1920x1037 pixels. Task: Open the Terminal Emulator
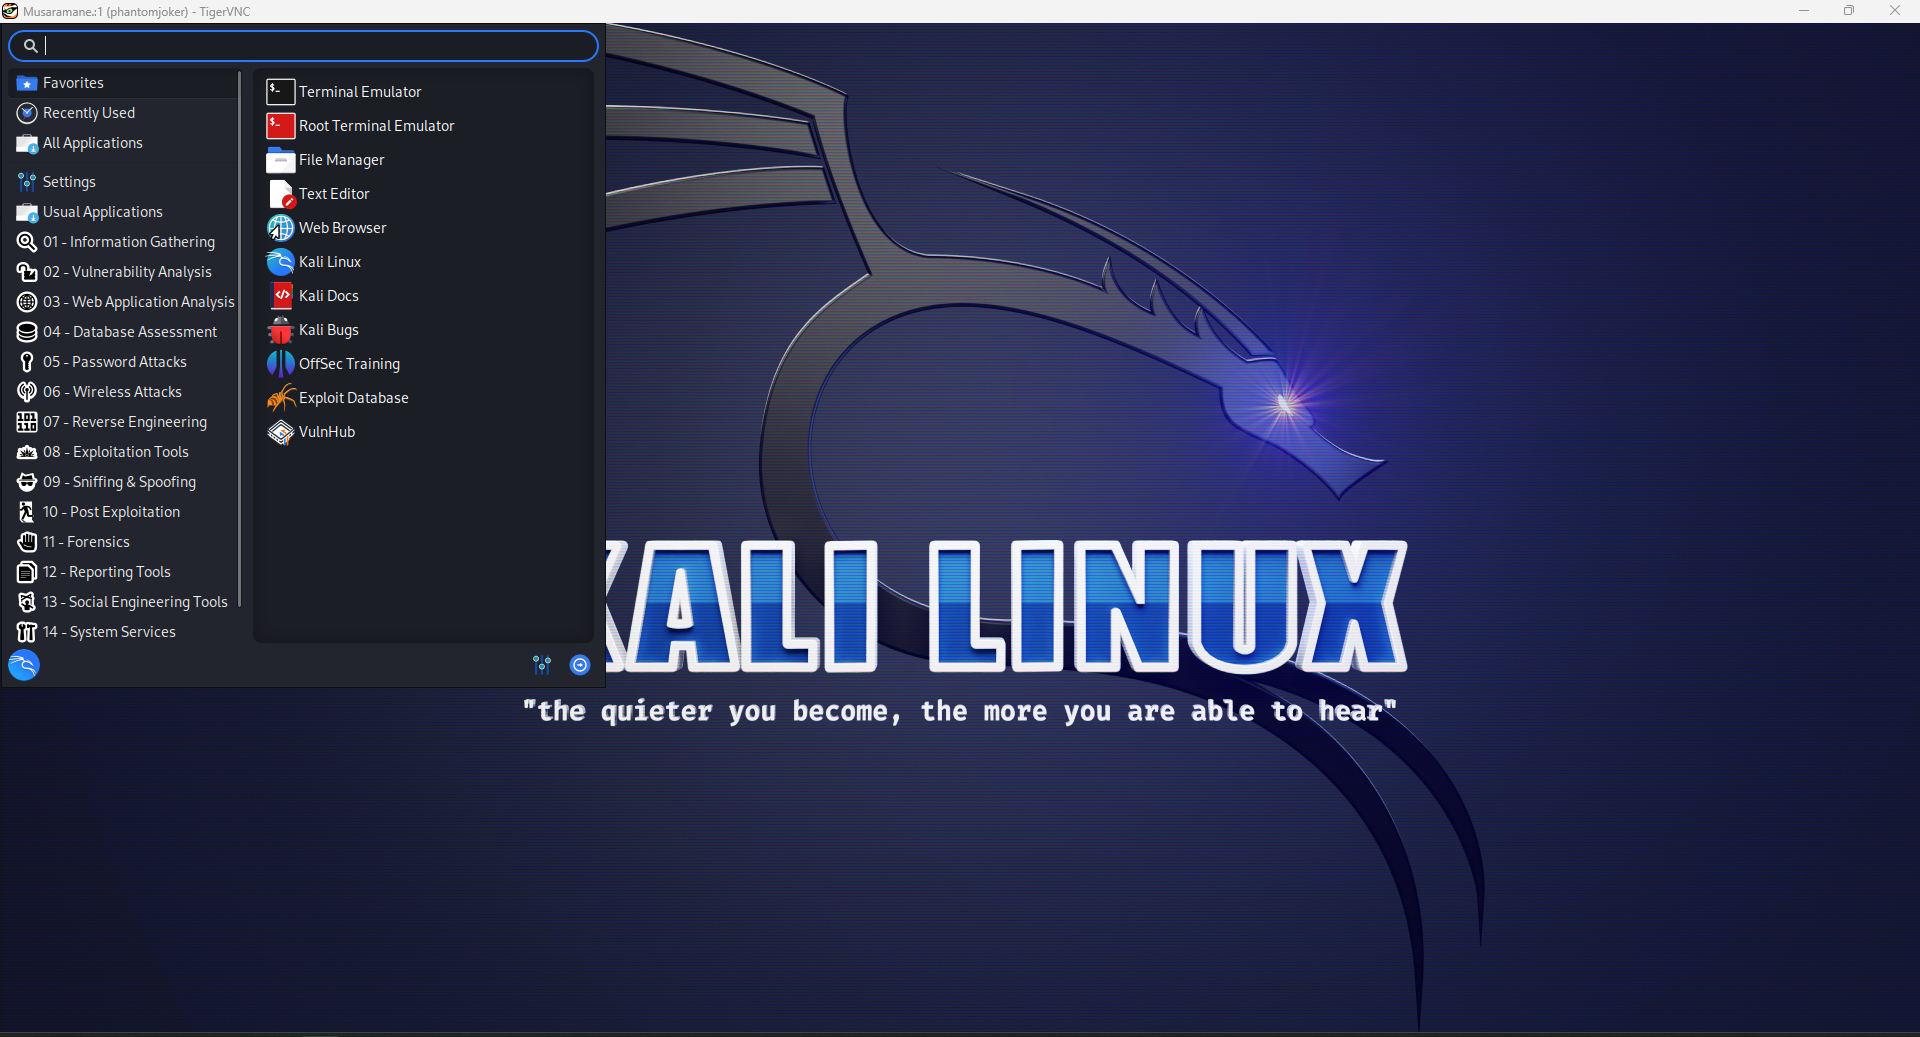coord(358,91)
